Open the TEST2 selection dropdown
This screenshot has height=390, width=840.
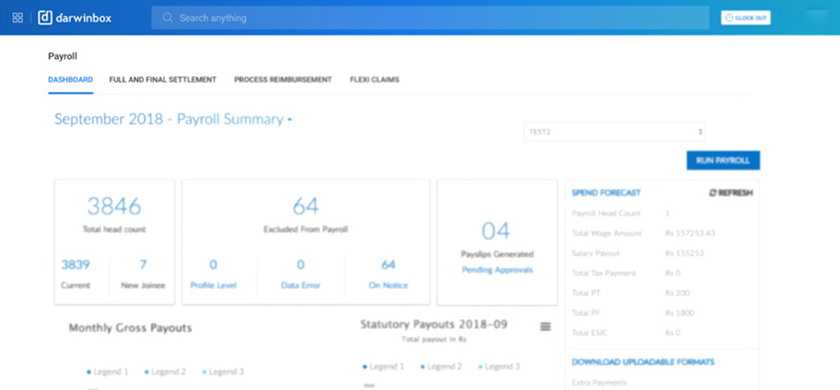(614, 132)
